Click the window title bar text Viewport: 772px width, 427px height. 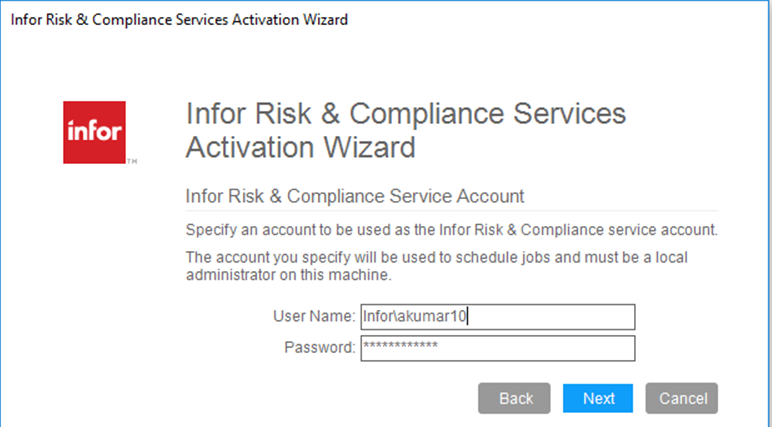179,20
